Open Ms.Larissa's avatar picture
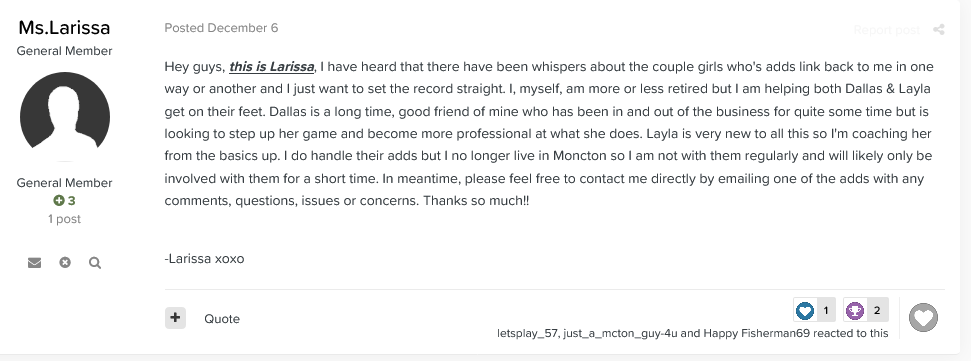This screenshot has height=361, width=971. (x=65, y=116)
